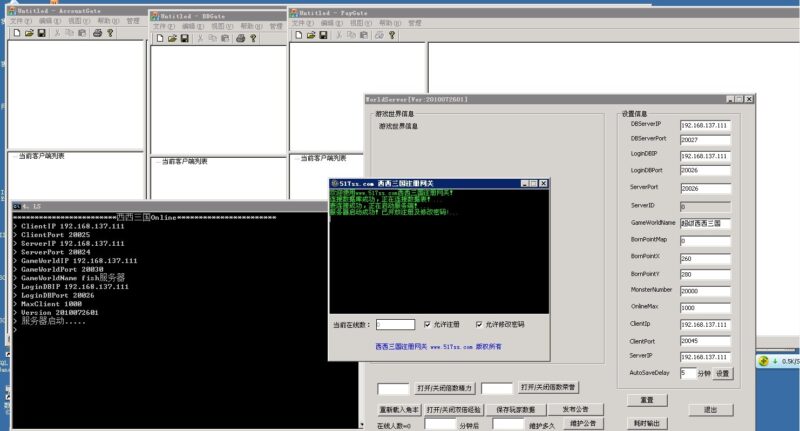This screenshot has width=800, height=431.
Task: Open the 文件 menu in AccountGate window
Action: [16, 21]
